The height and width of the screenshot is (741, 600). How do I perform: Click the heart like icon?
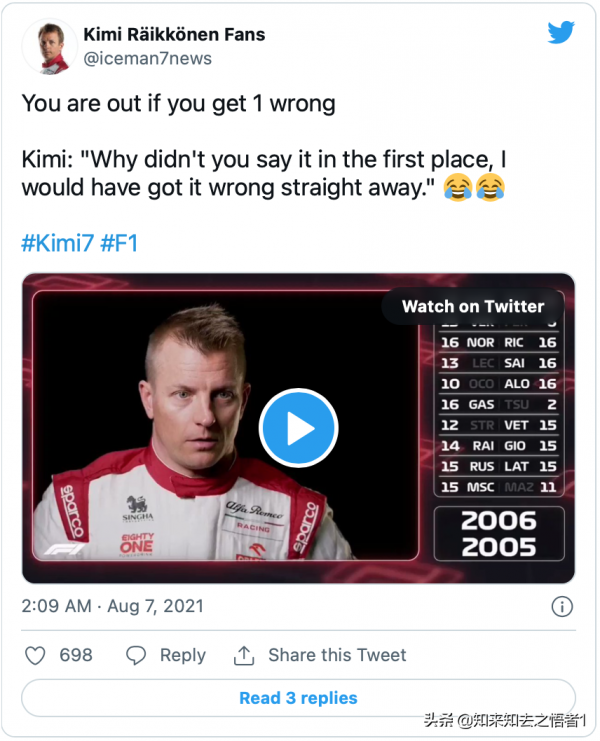(x=35, y=655)
